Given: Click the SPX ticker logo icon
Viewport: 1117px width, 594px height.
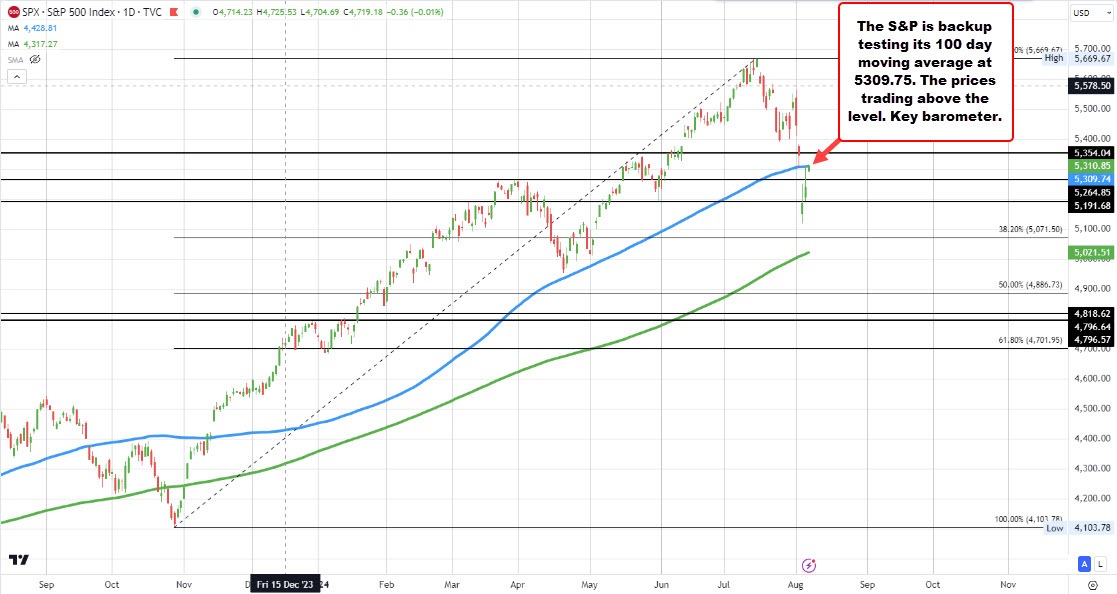Looking at the screenshot, I should pyautogui.click(x=13, y=11).
